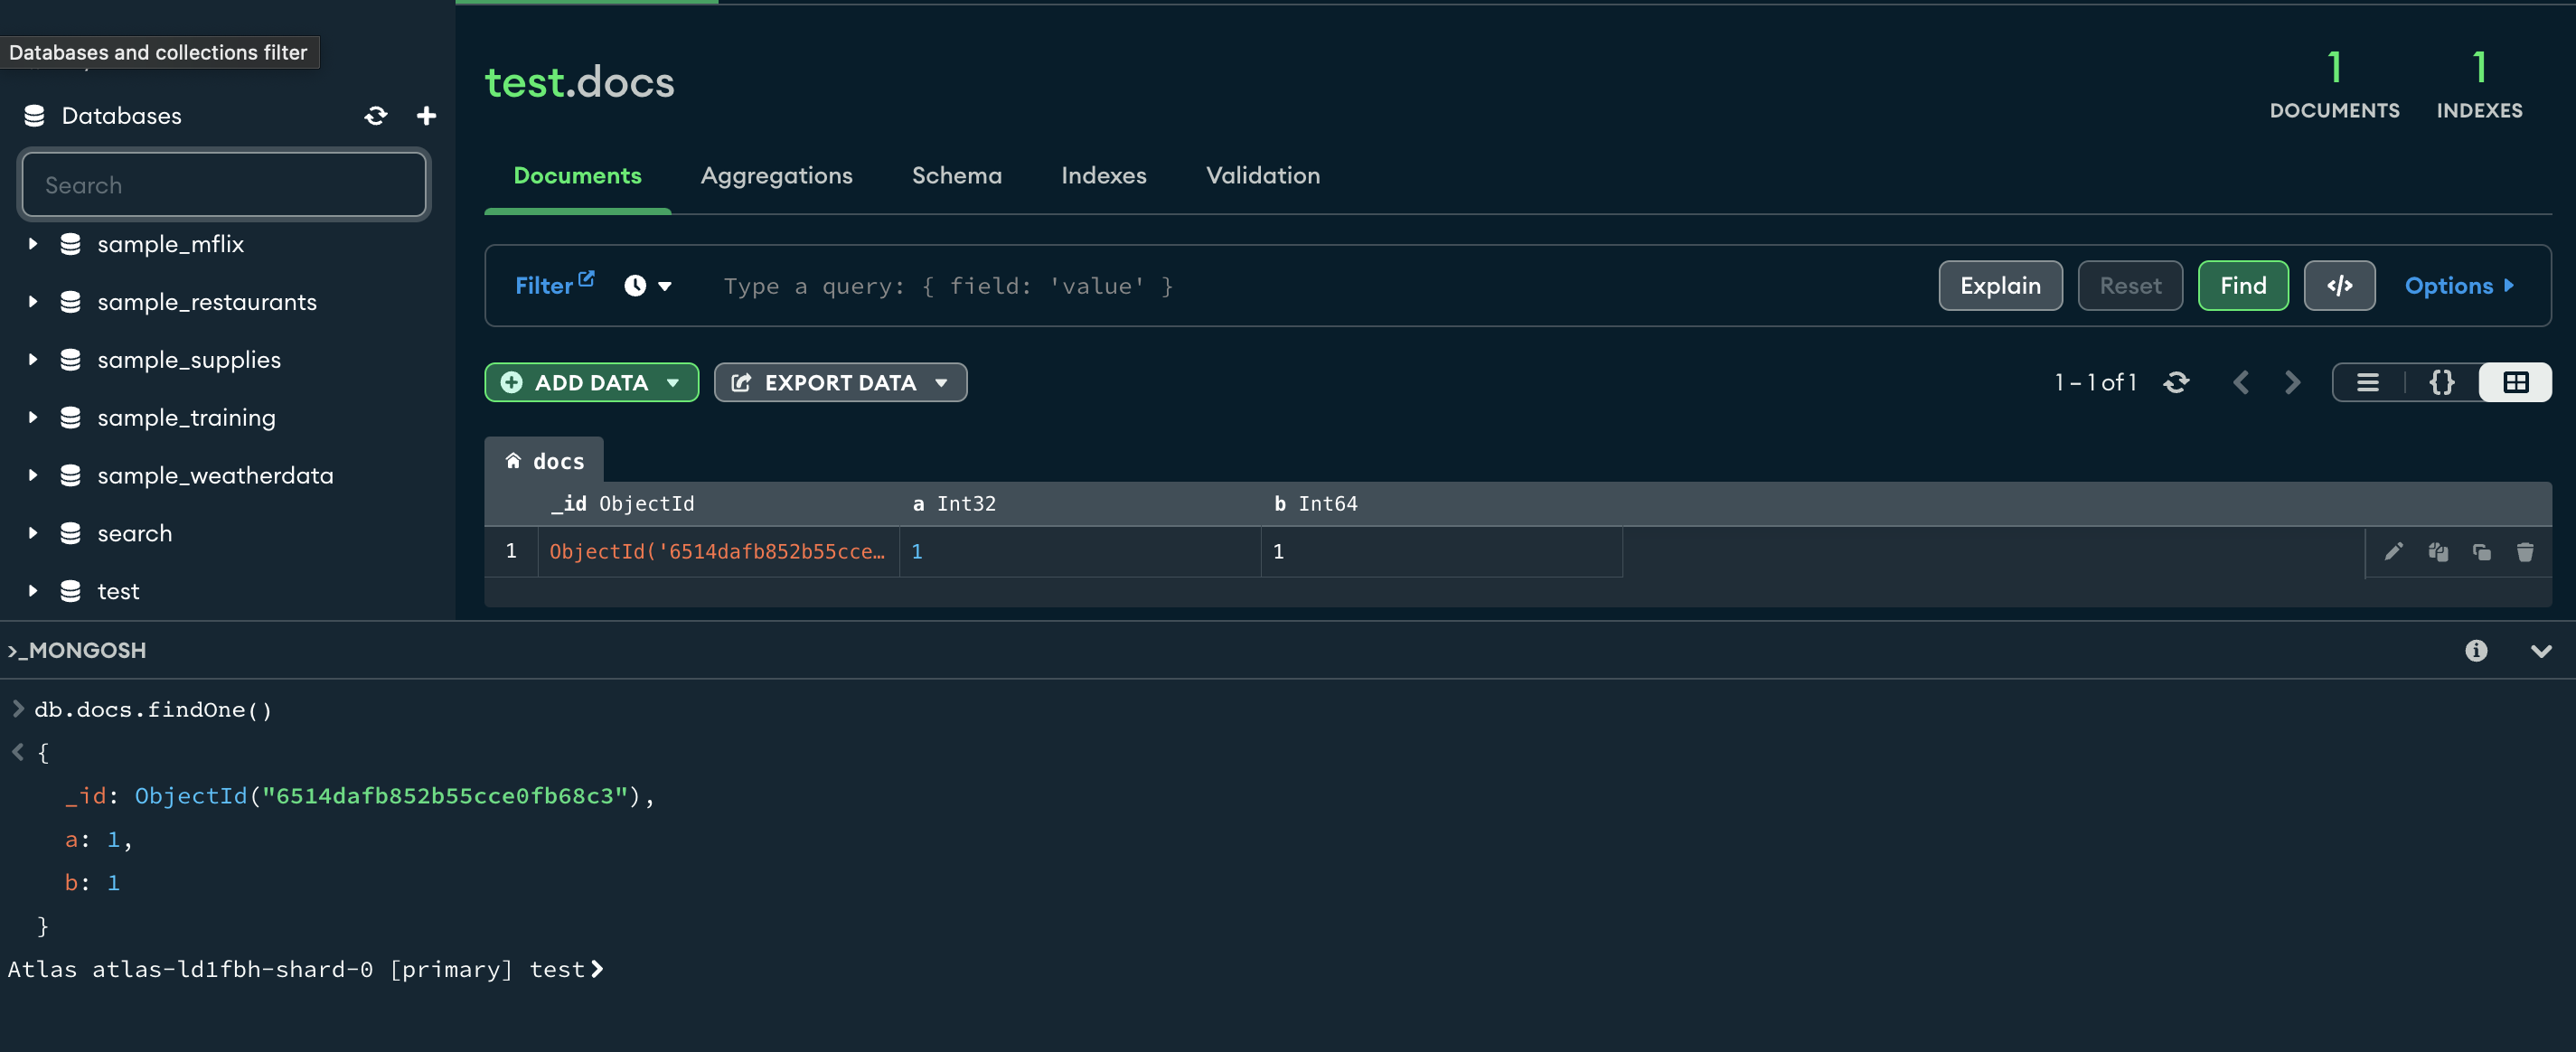Click in the databases Search field
The width and height of the screenshot is (2576, 1052).
[224, 185]
